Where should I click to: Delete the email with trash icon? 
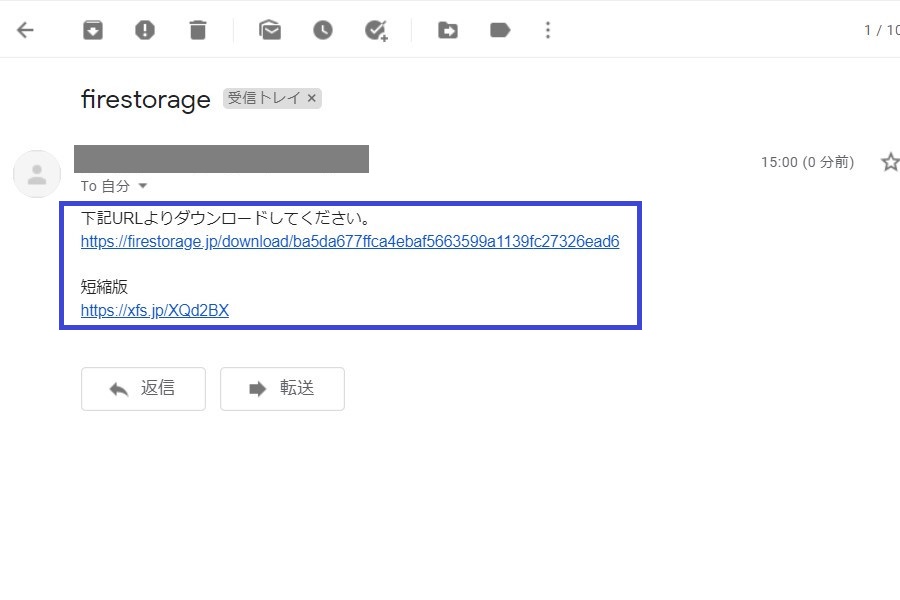pyautogui.click(x=198, y=30)
